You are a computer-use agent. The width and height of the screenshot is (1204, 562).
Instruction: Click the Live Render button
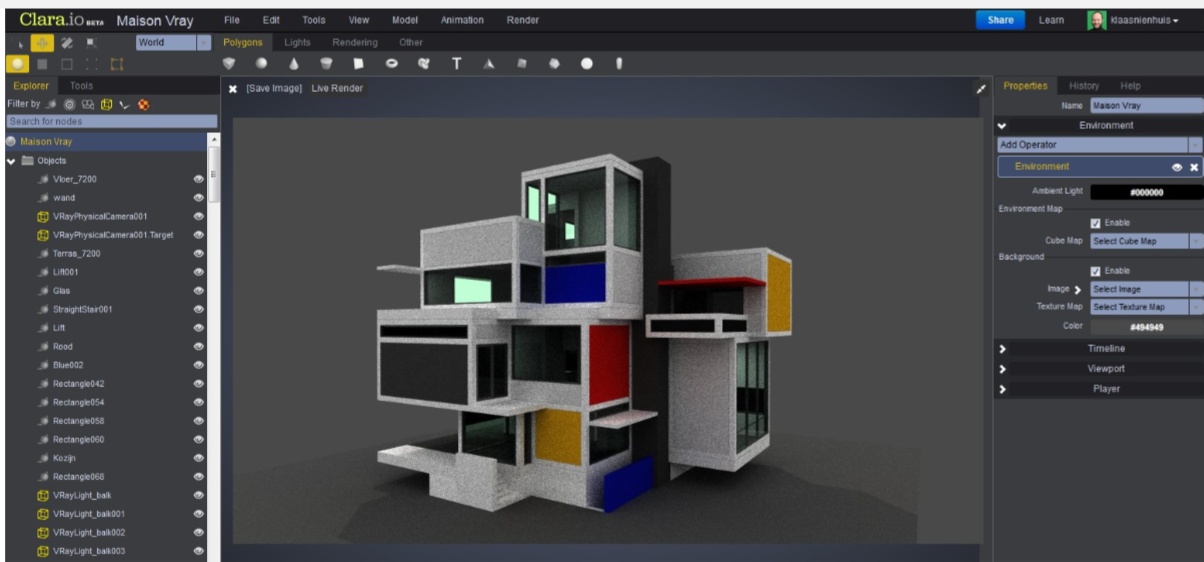tap(337, 89)
